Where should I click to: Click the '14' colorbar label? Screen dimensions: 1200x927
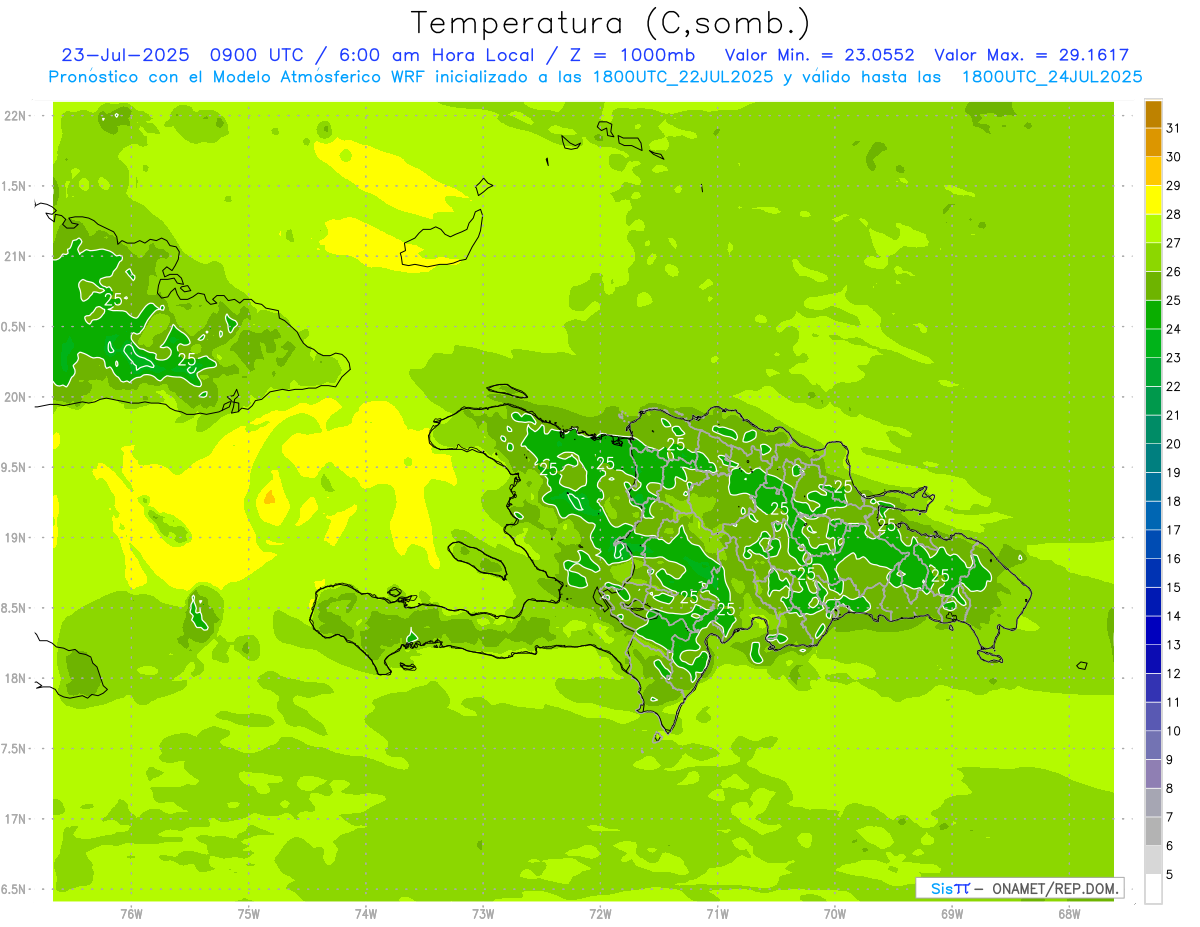coord(1173,616)
